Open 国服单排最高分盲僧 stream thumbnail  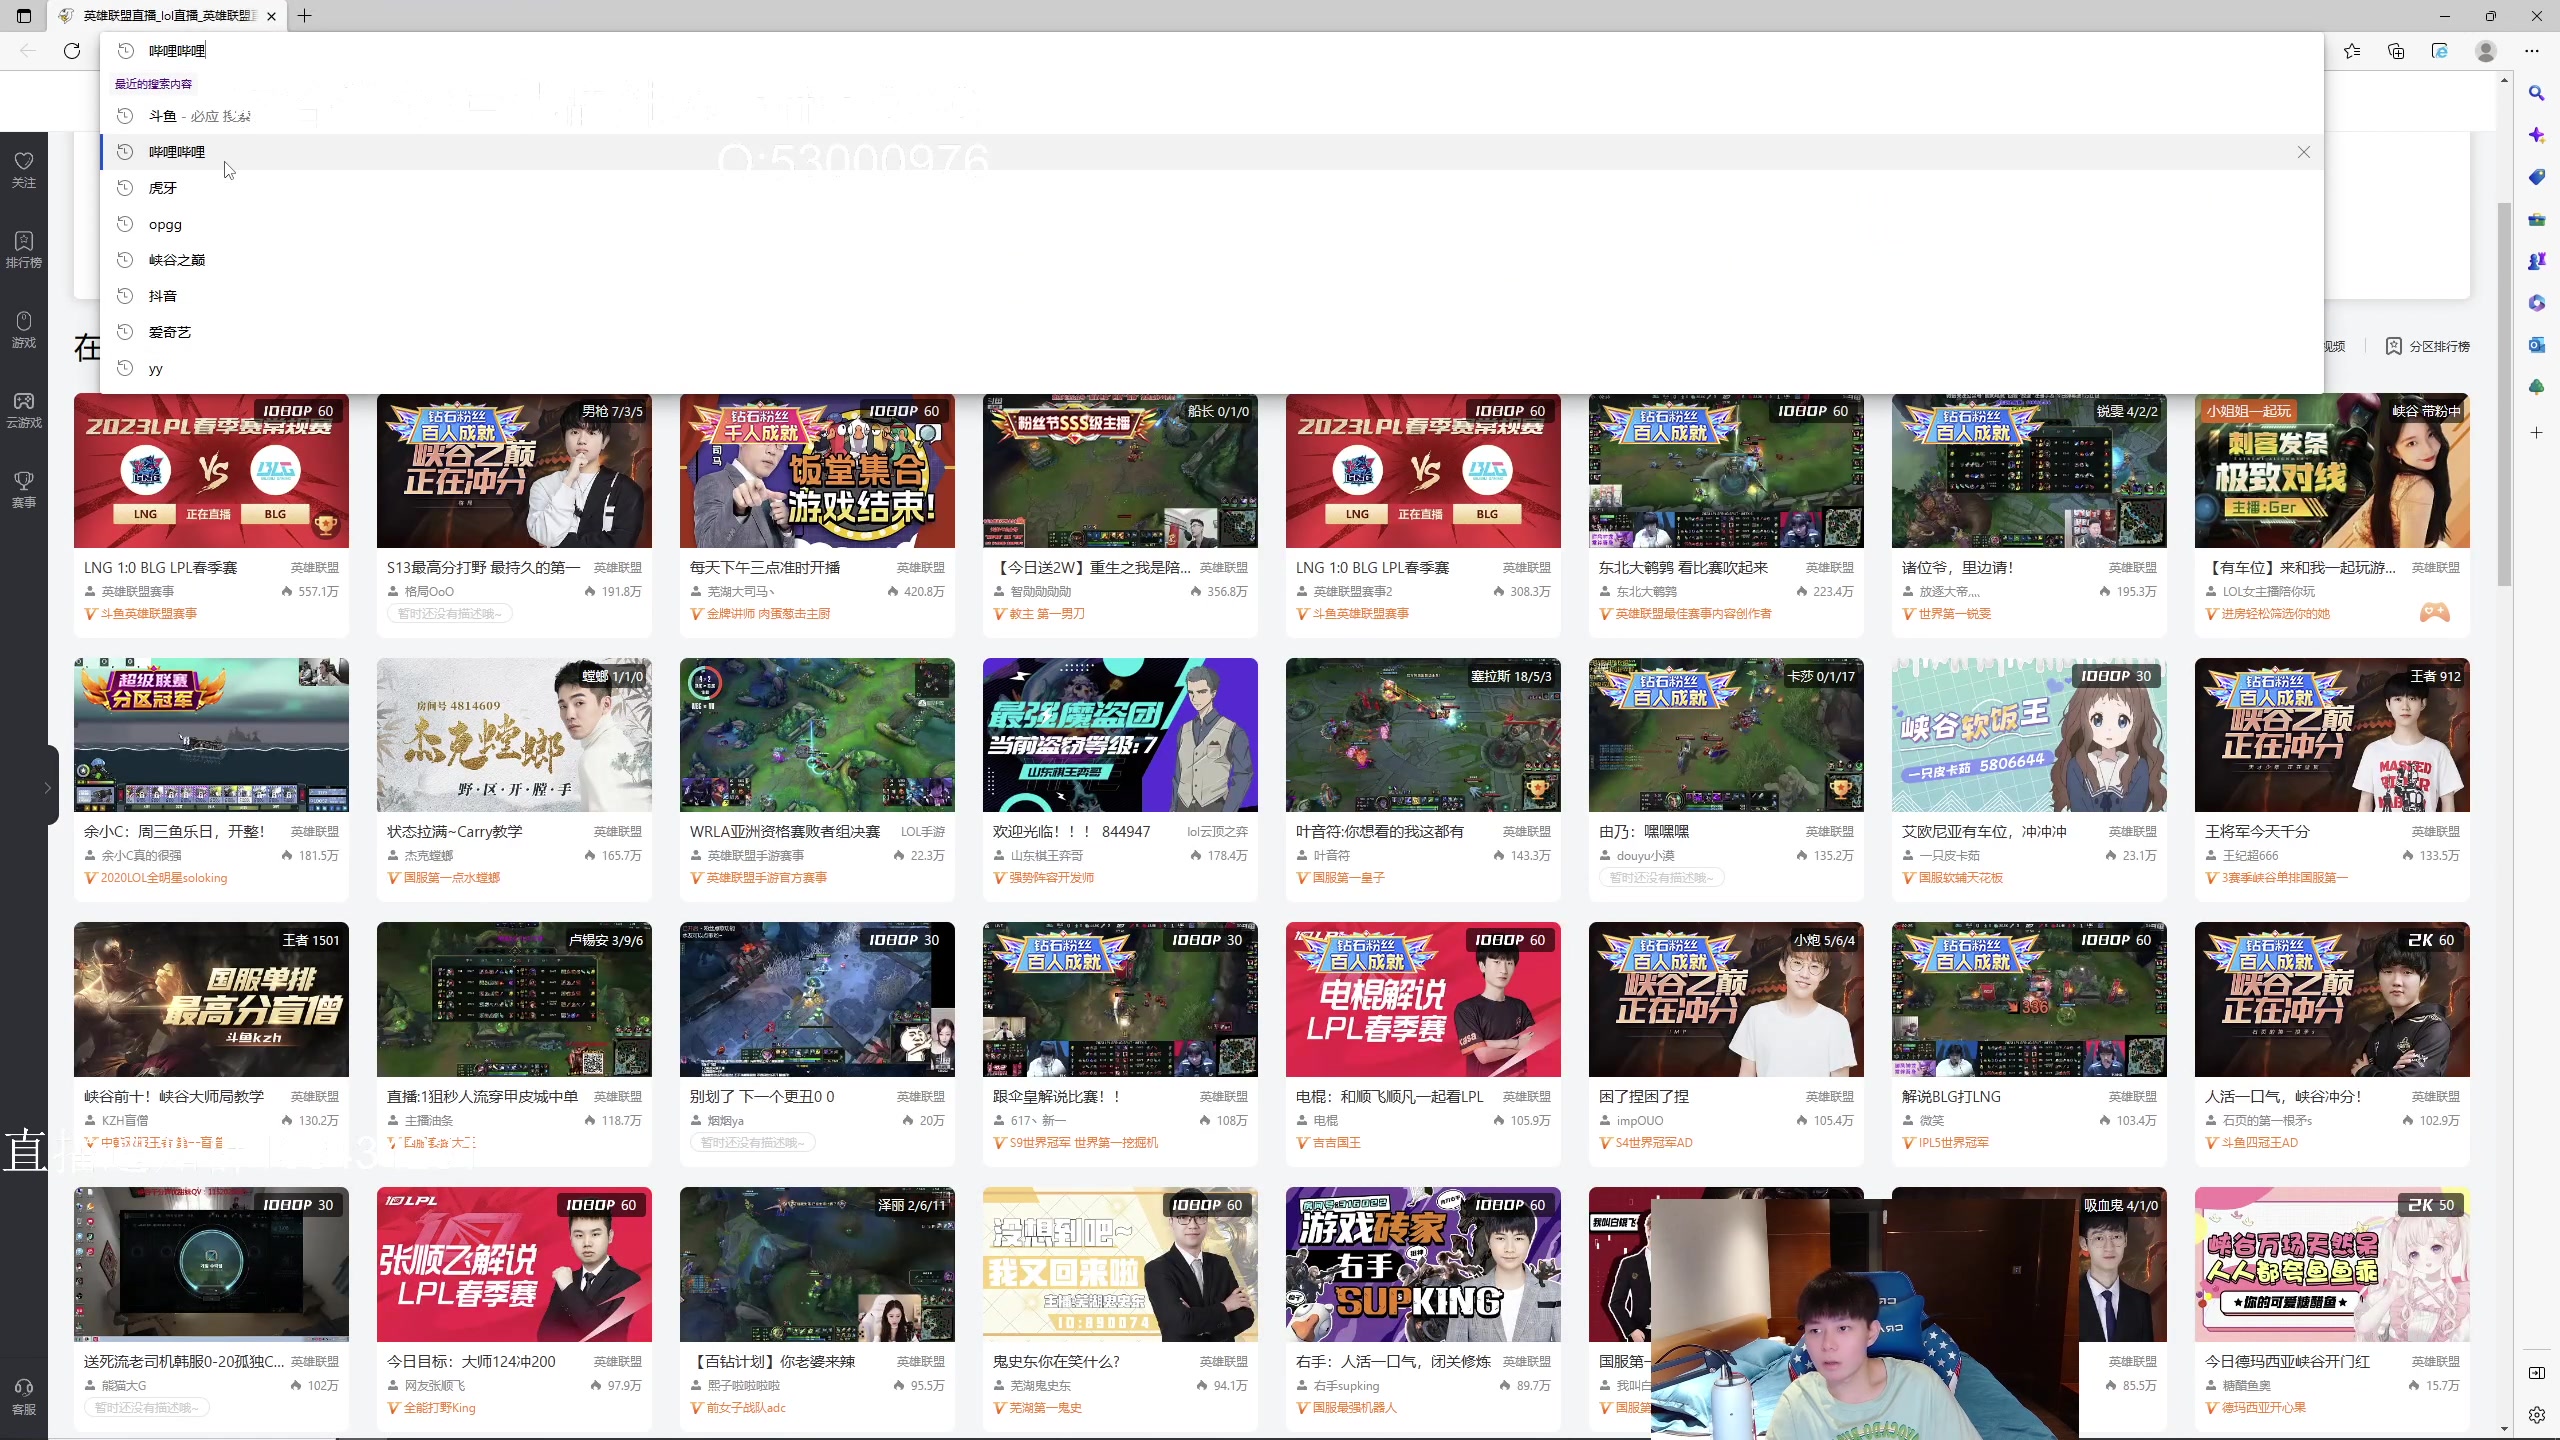211,1000
